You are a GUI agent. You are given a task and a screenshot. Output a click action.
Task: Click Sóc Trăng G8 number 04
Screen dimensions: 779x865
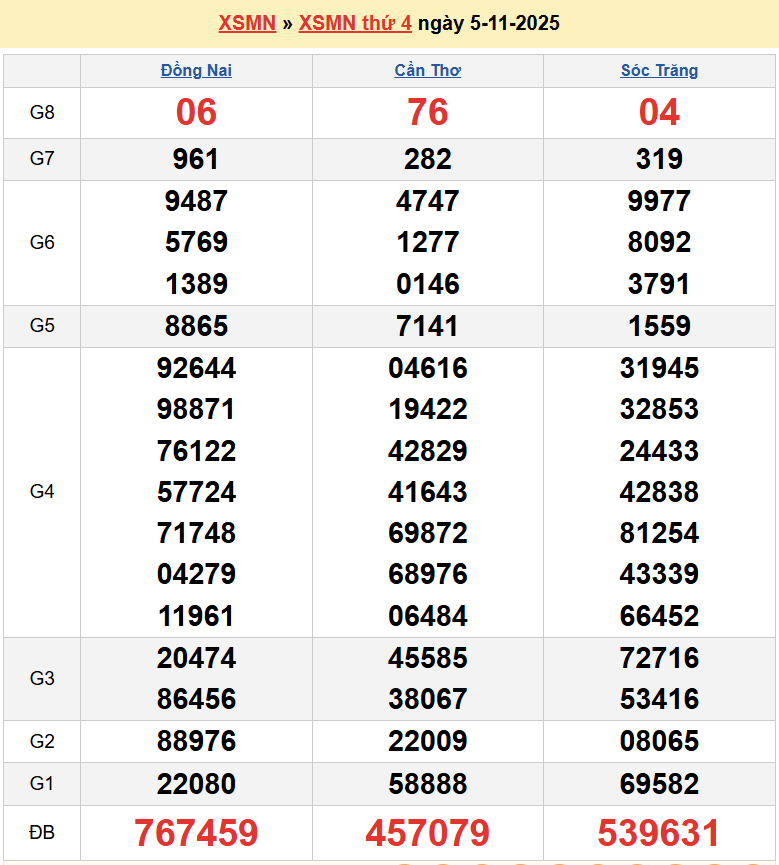[659, 113]
